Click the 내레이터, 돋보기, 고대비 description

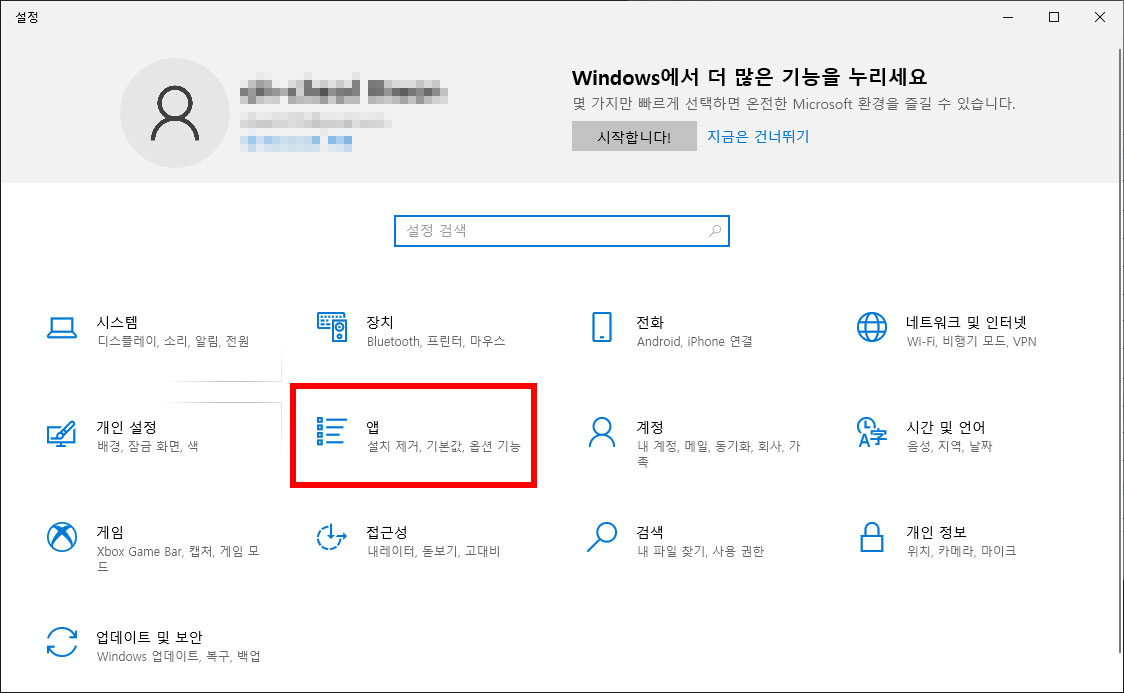[434, 551]
